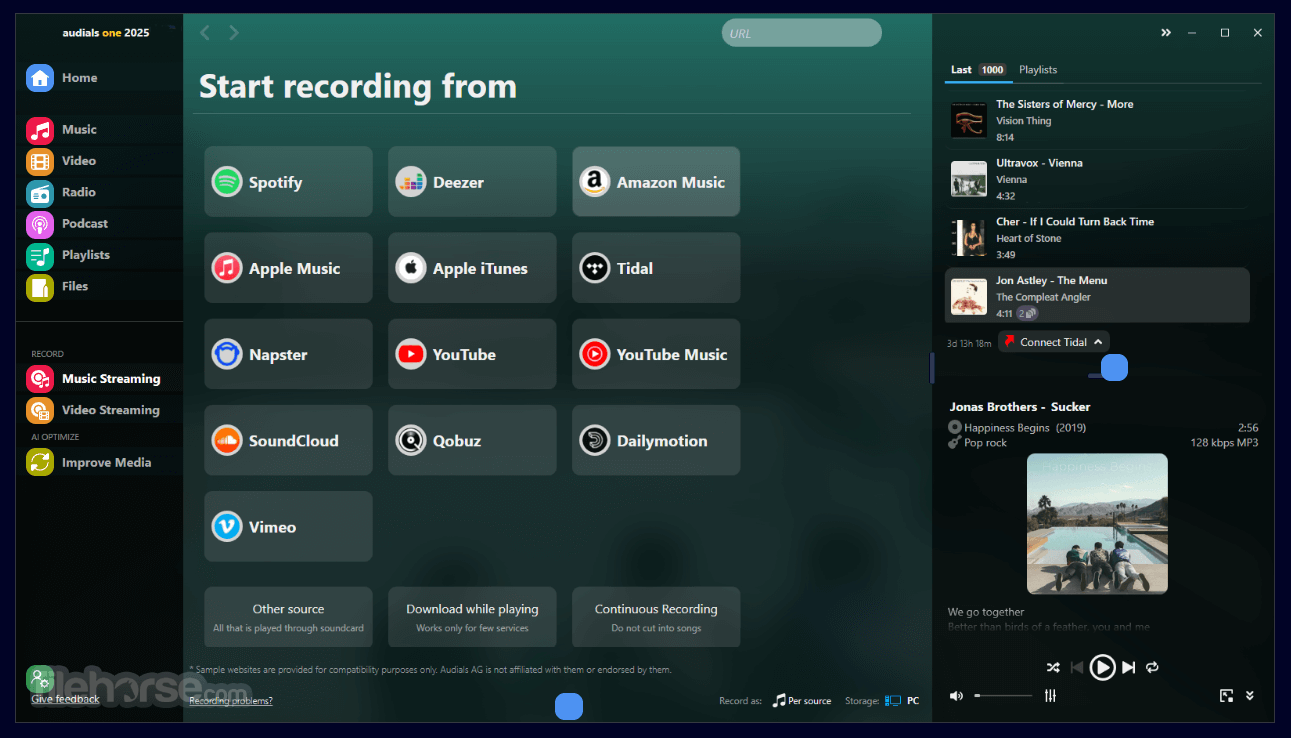This screenshot has width=1291, height=738.
Task: Change the Storage location from PC
Action: coord(902,701)
